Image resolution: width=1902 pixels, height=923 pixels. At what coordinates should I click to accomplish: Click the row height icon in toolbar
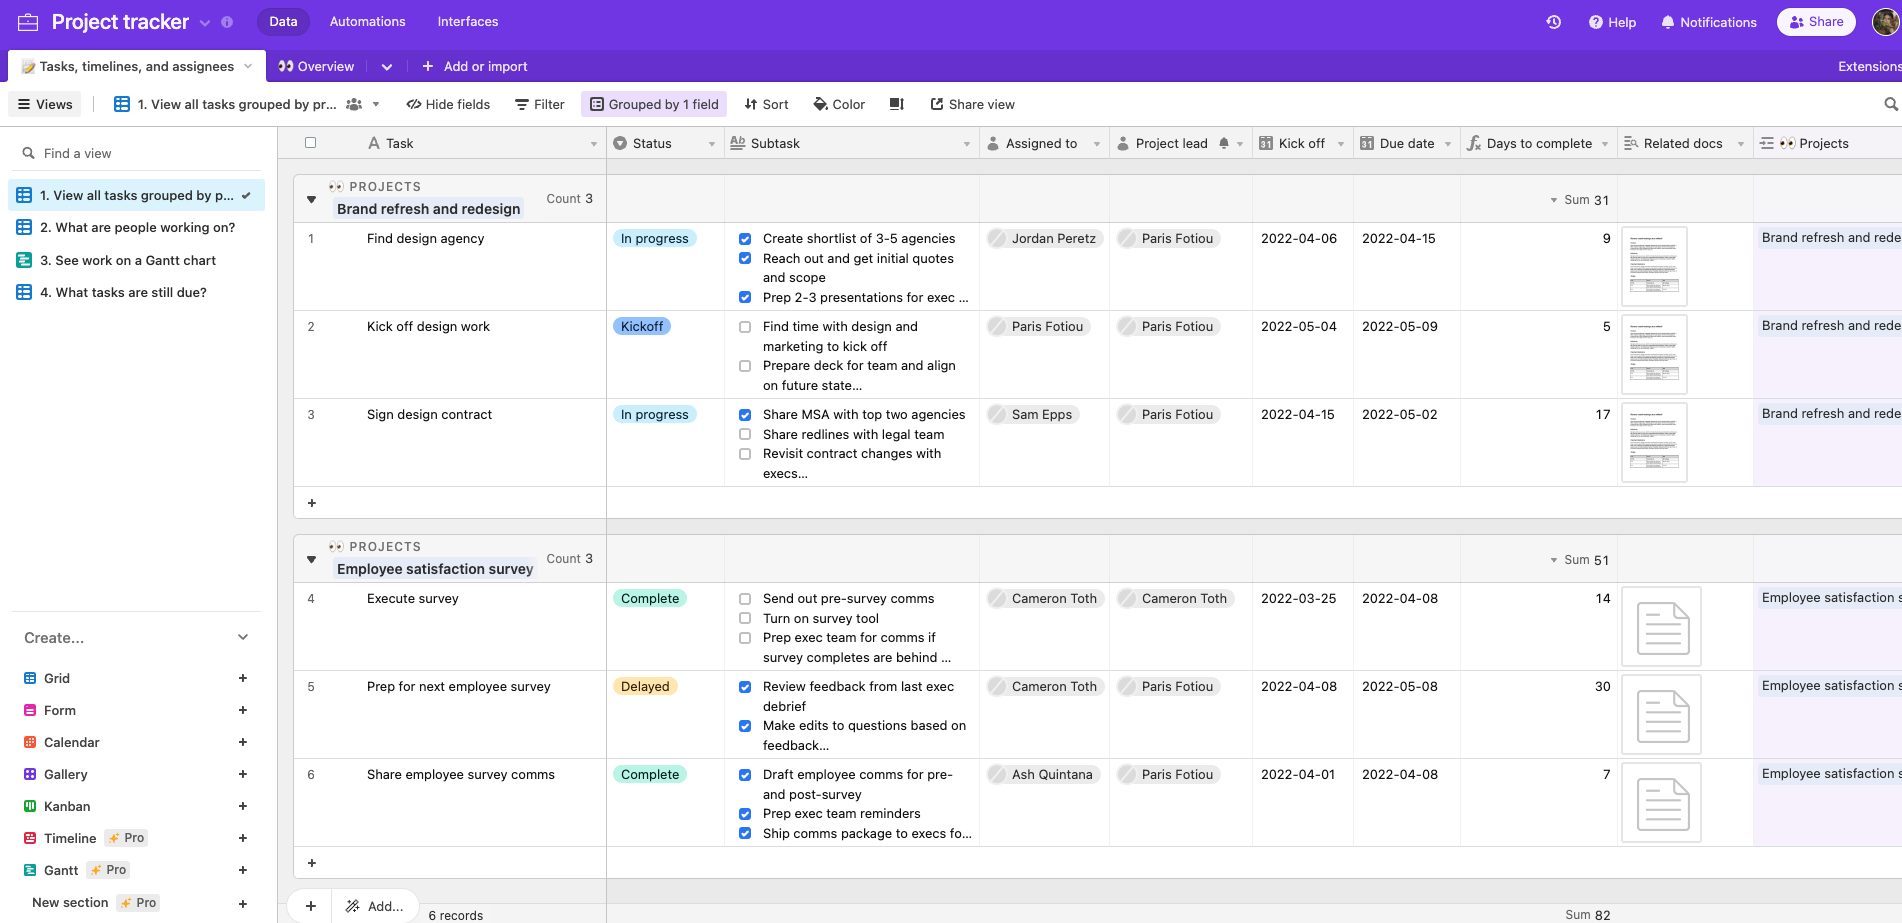[x=897, y=104]
